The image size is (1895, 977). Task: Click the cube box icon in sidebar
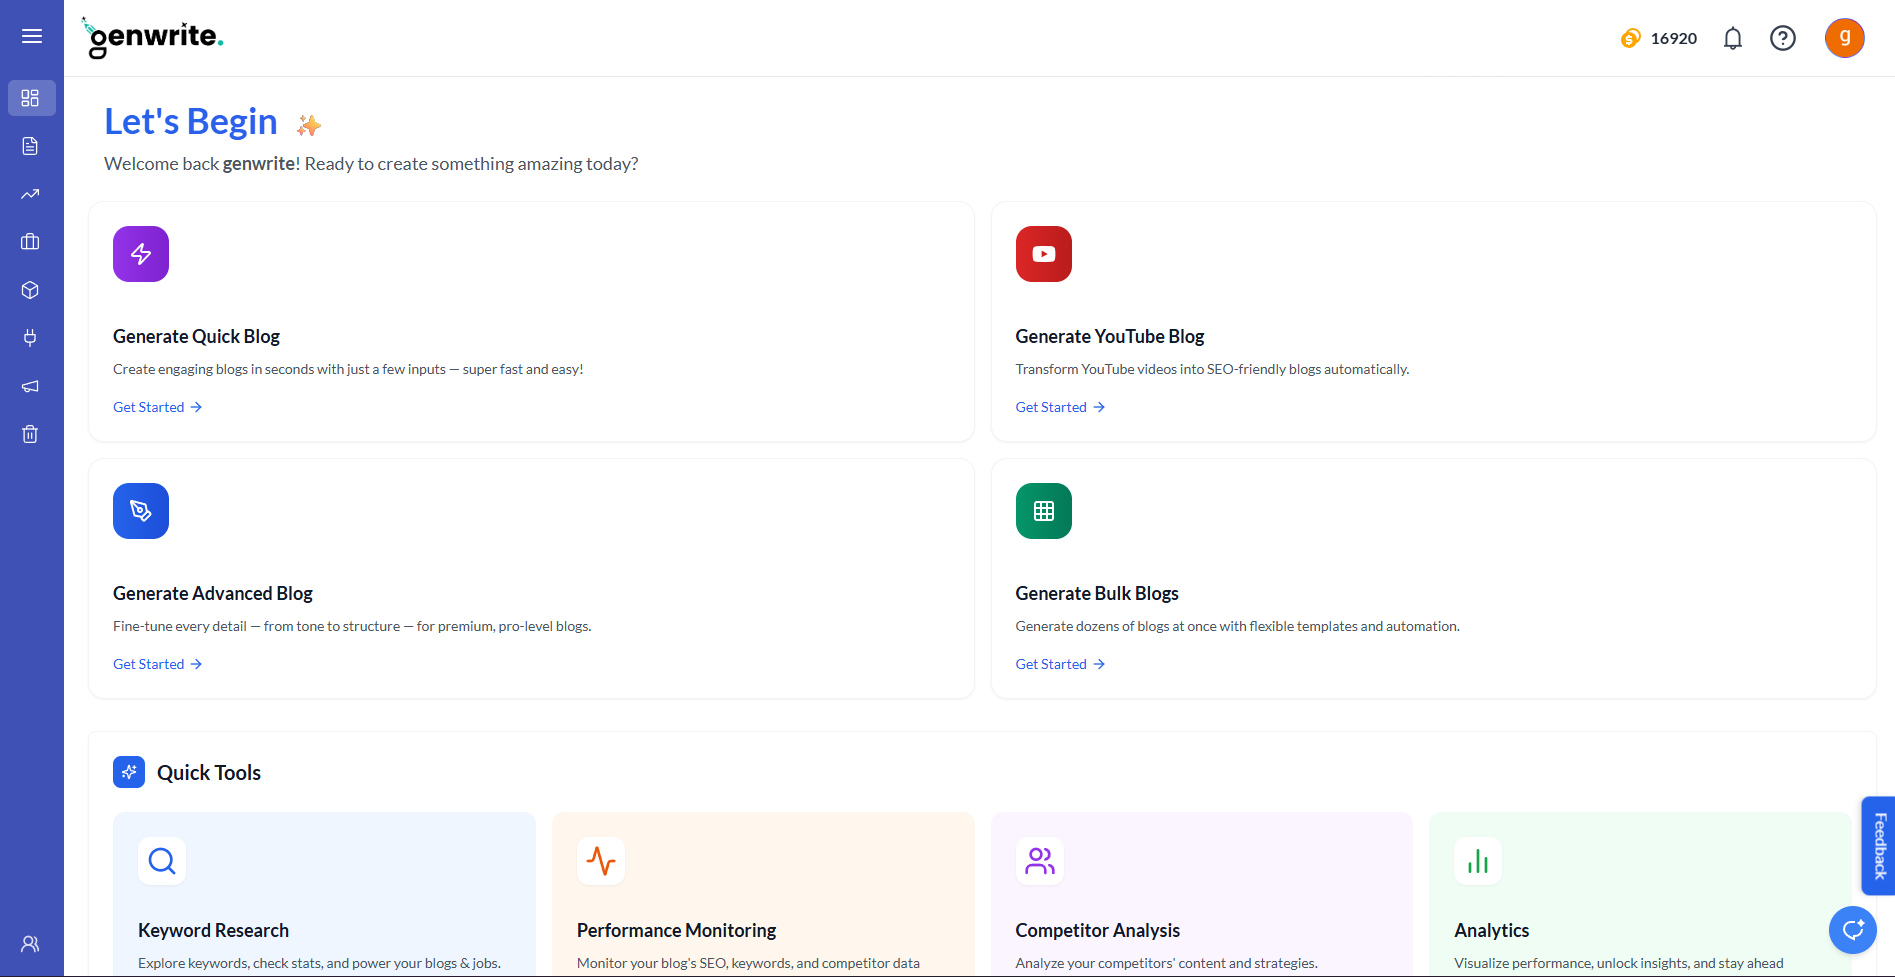click(x=31, y=290)
